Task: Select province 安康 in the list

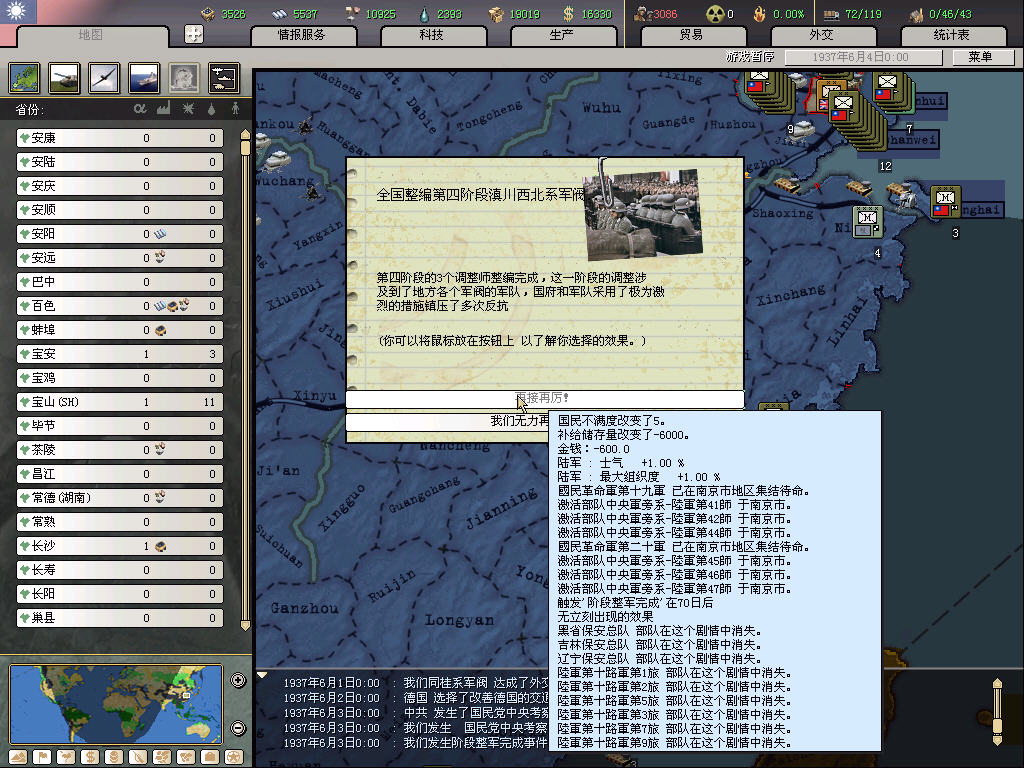Action: 120,138
